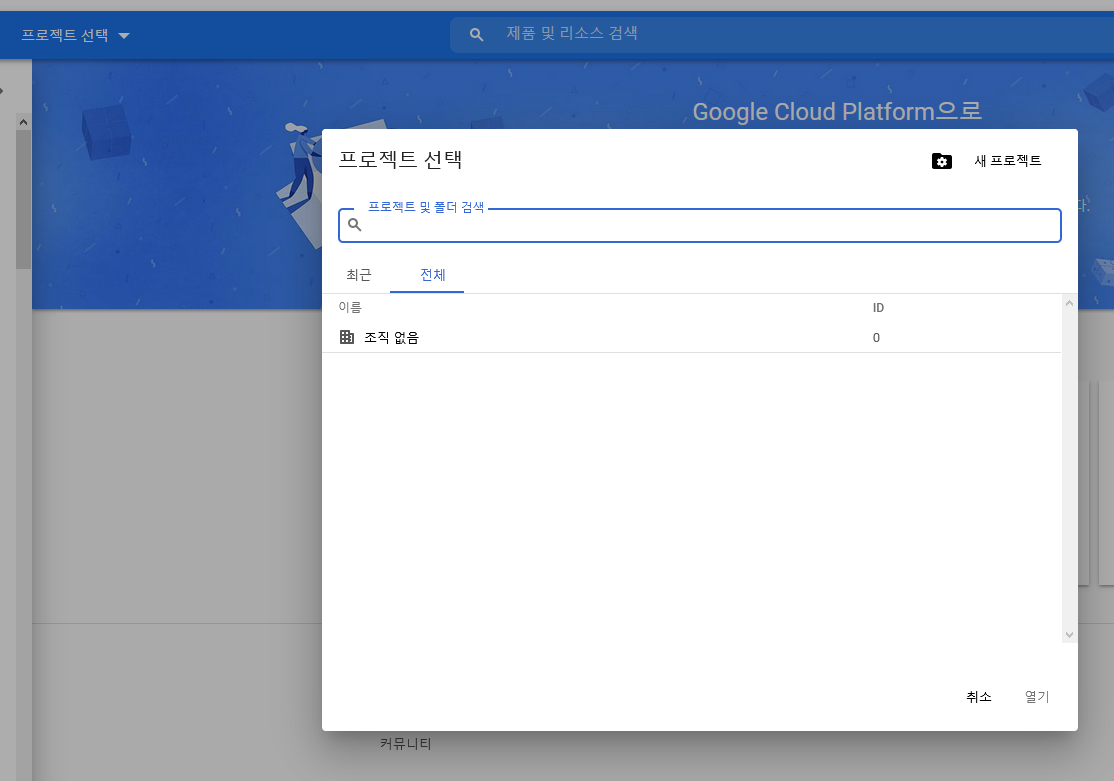Click the left sidebar scroll up arrow
Viewport: 1114px width, 781px height.
23,122
